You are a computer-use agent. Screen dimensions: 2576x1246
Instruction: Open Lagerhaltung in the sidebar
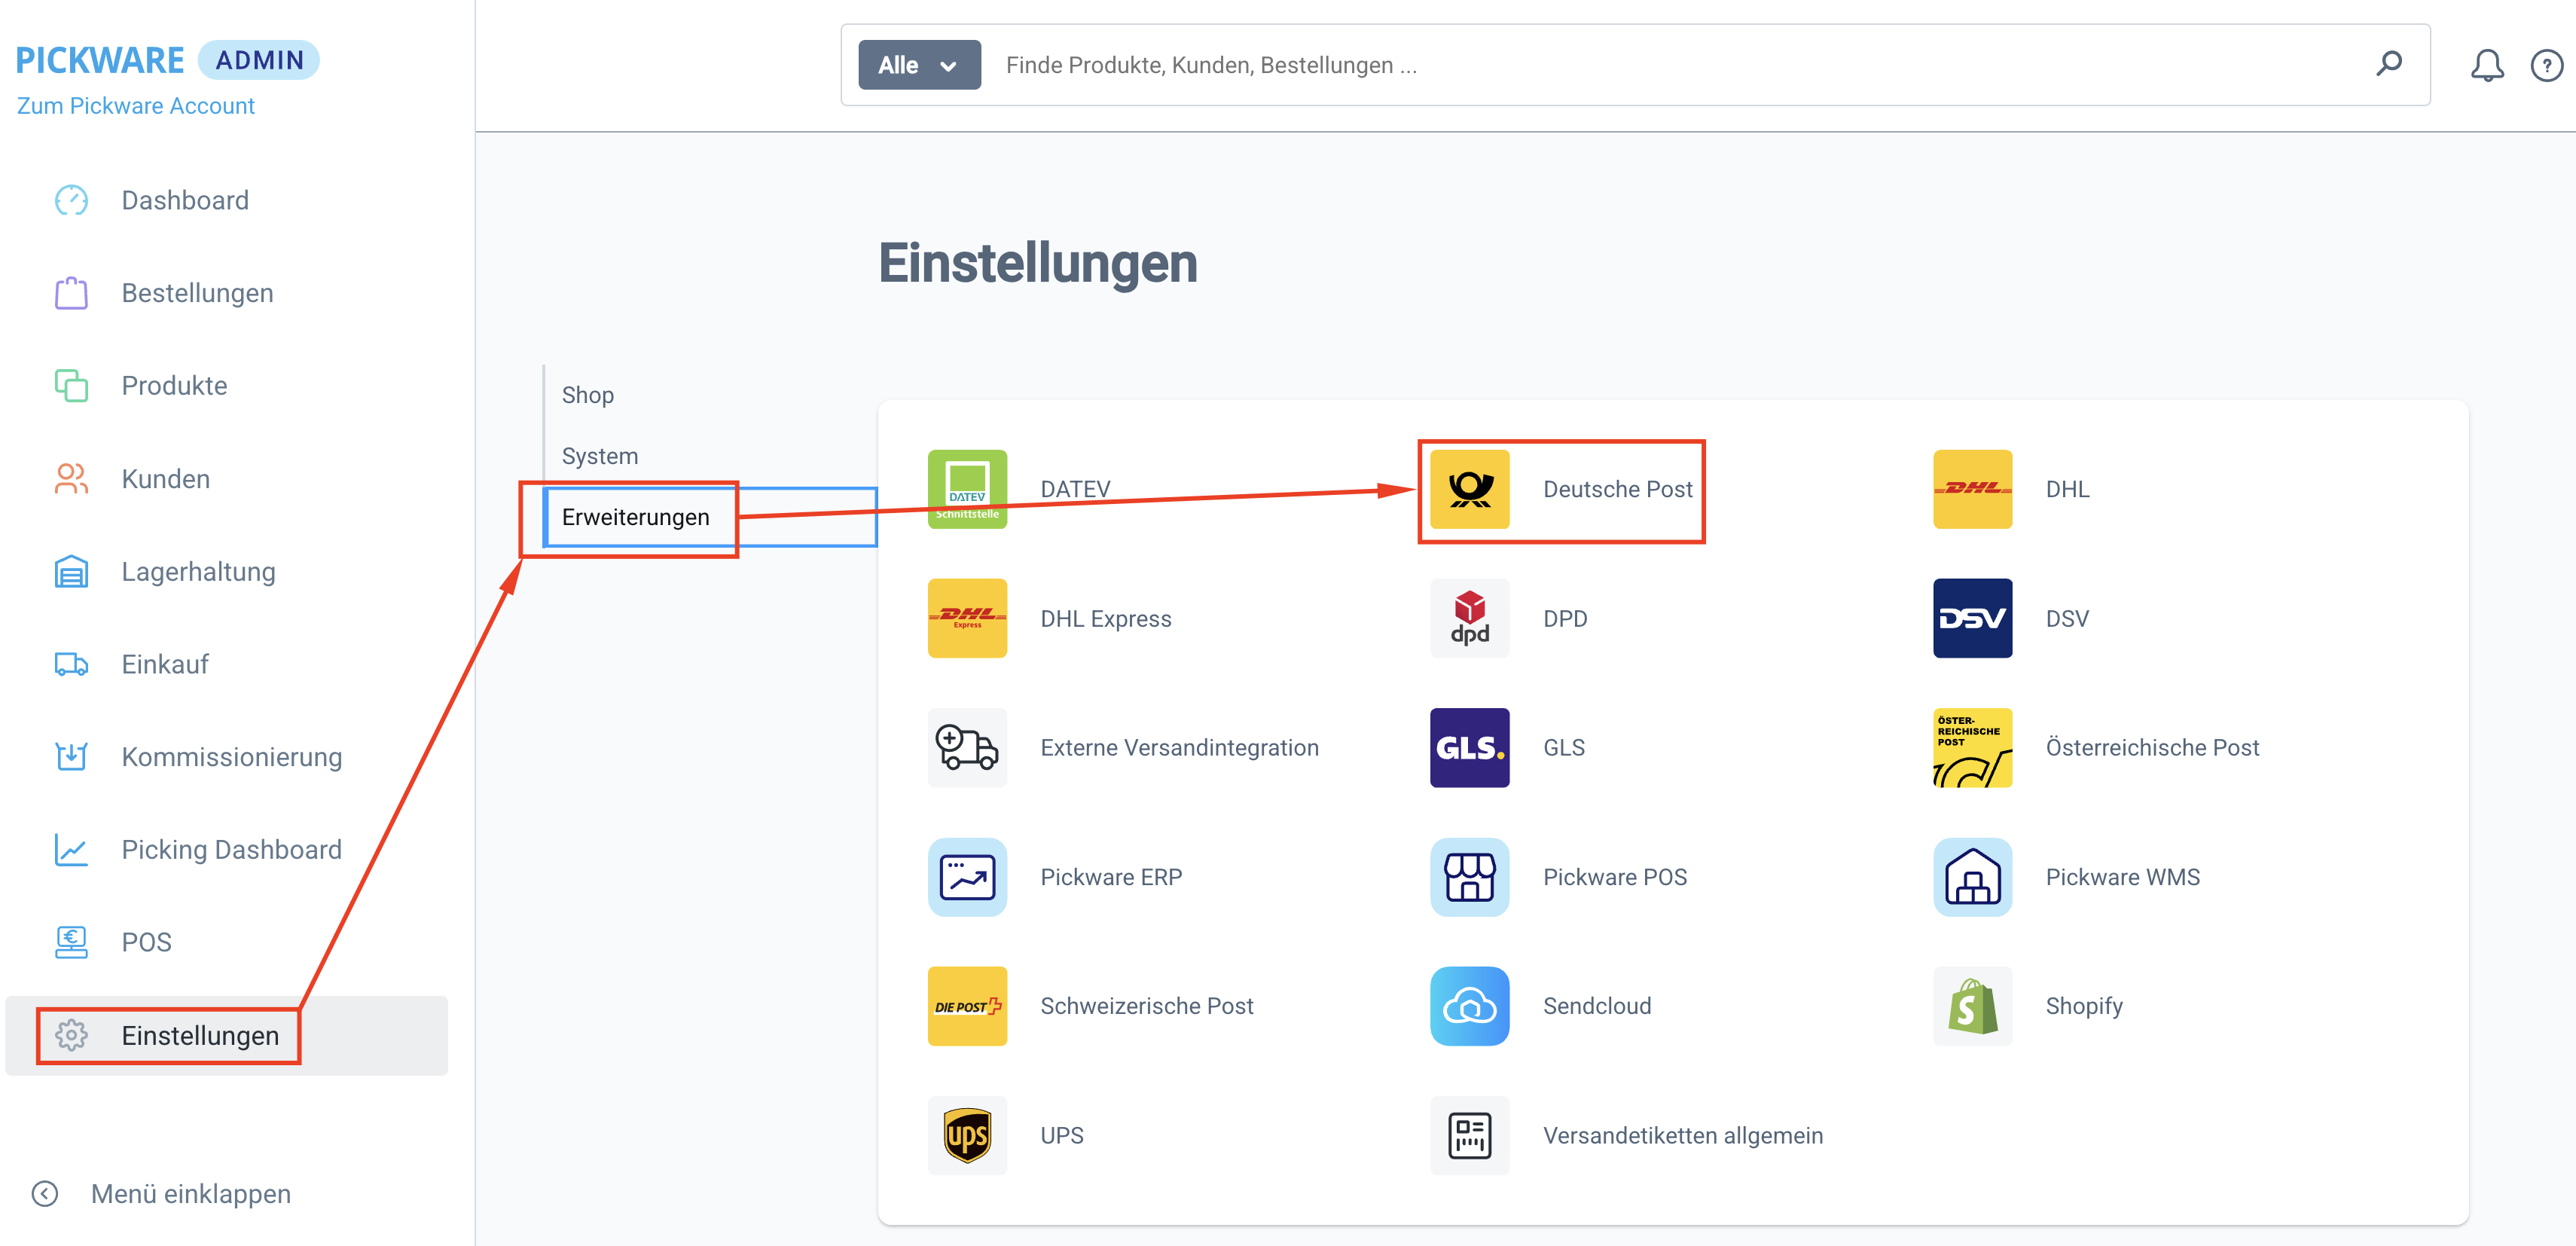(198, 571)
